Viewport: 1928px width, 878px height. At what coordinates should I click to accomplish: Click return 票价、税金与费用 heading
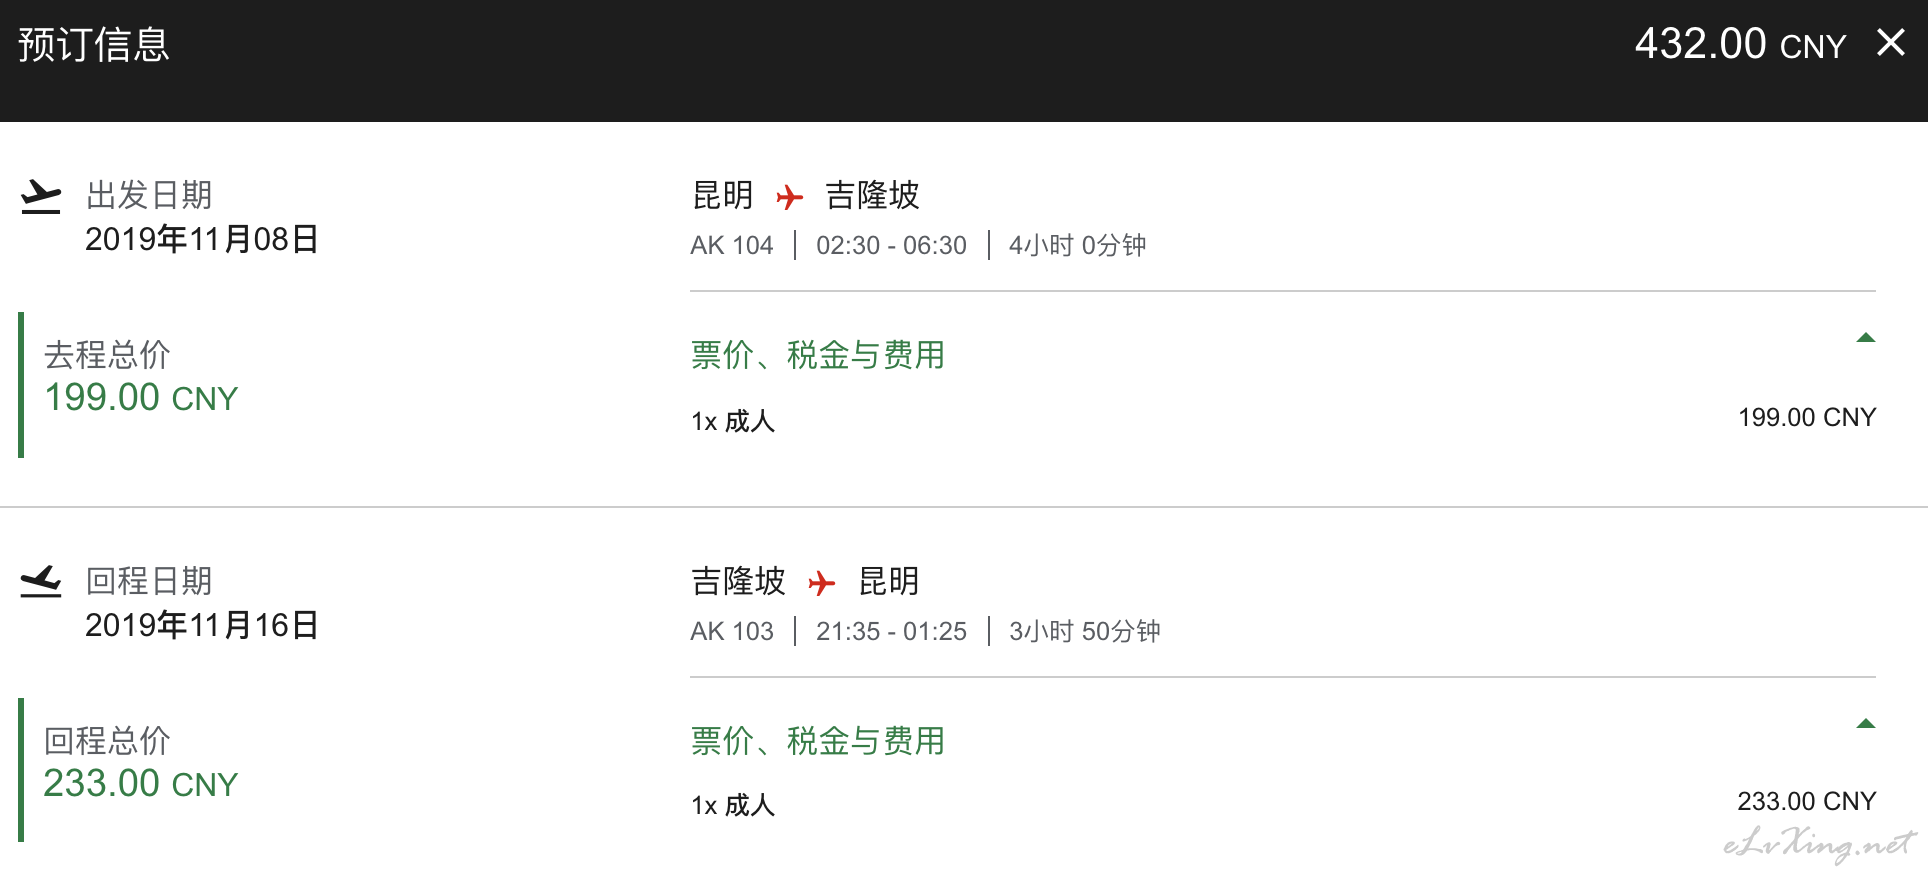tap(818, 741)
